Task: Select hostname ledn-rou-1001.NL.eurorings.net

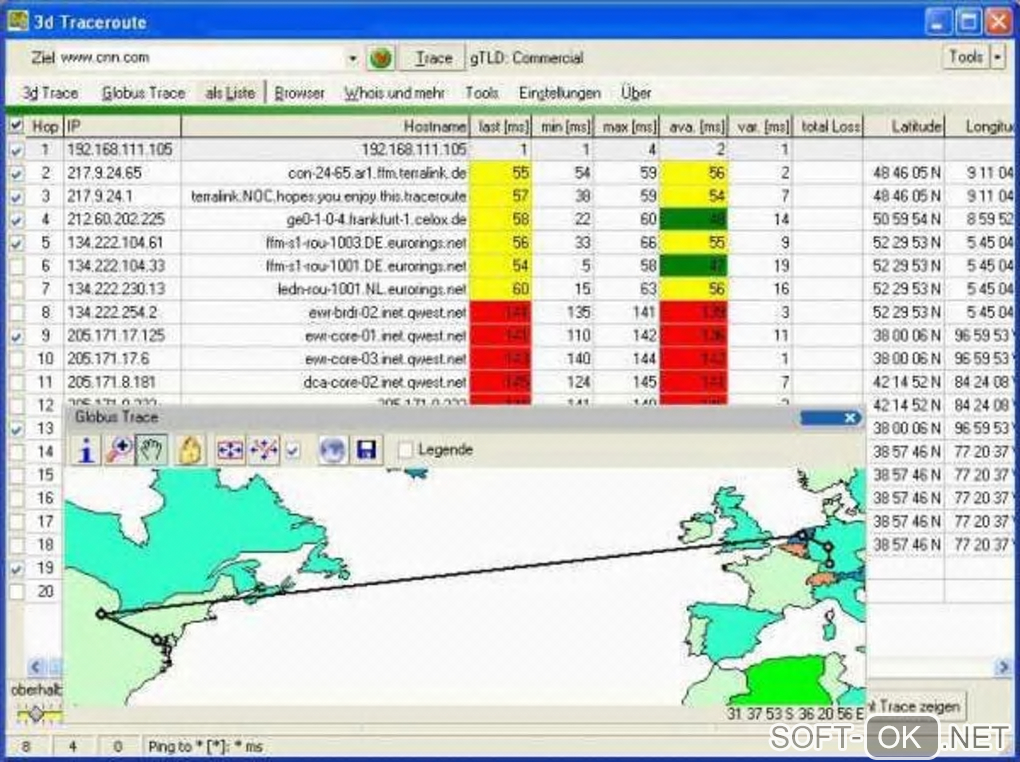Action: click(371, 289)
